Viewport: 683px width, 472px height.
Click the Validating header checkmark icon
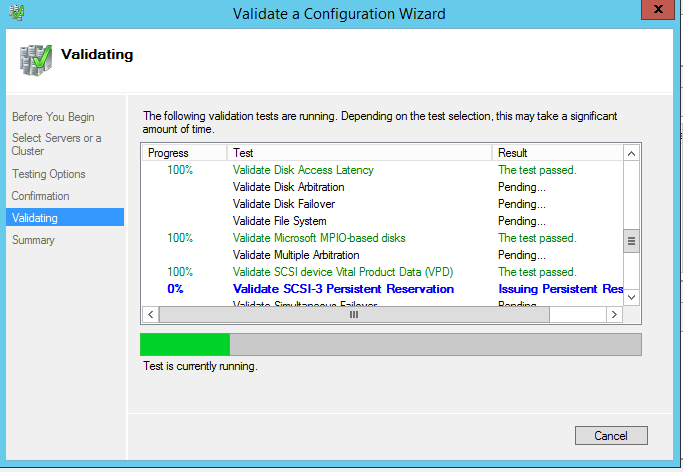click(34, 58)
